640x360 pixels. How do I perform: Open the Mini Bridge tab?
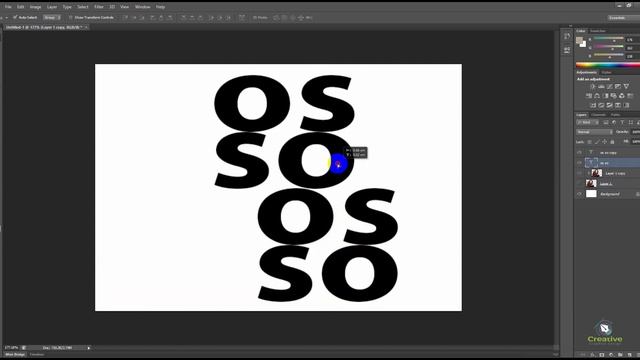15,355
